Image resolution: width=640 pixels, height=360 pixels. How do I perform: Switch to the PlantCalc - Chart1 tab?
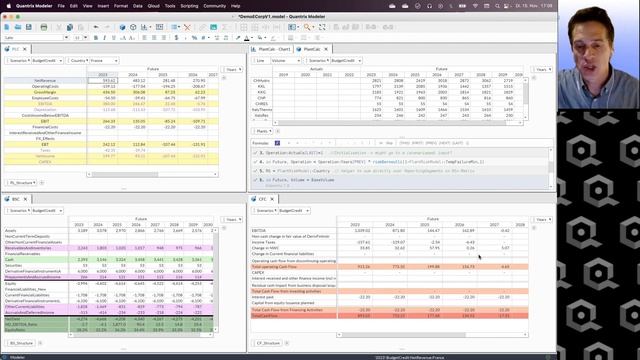pyautogui.click(x=271, y=49)
